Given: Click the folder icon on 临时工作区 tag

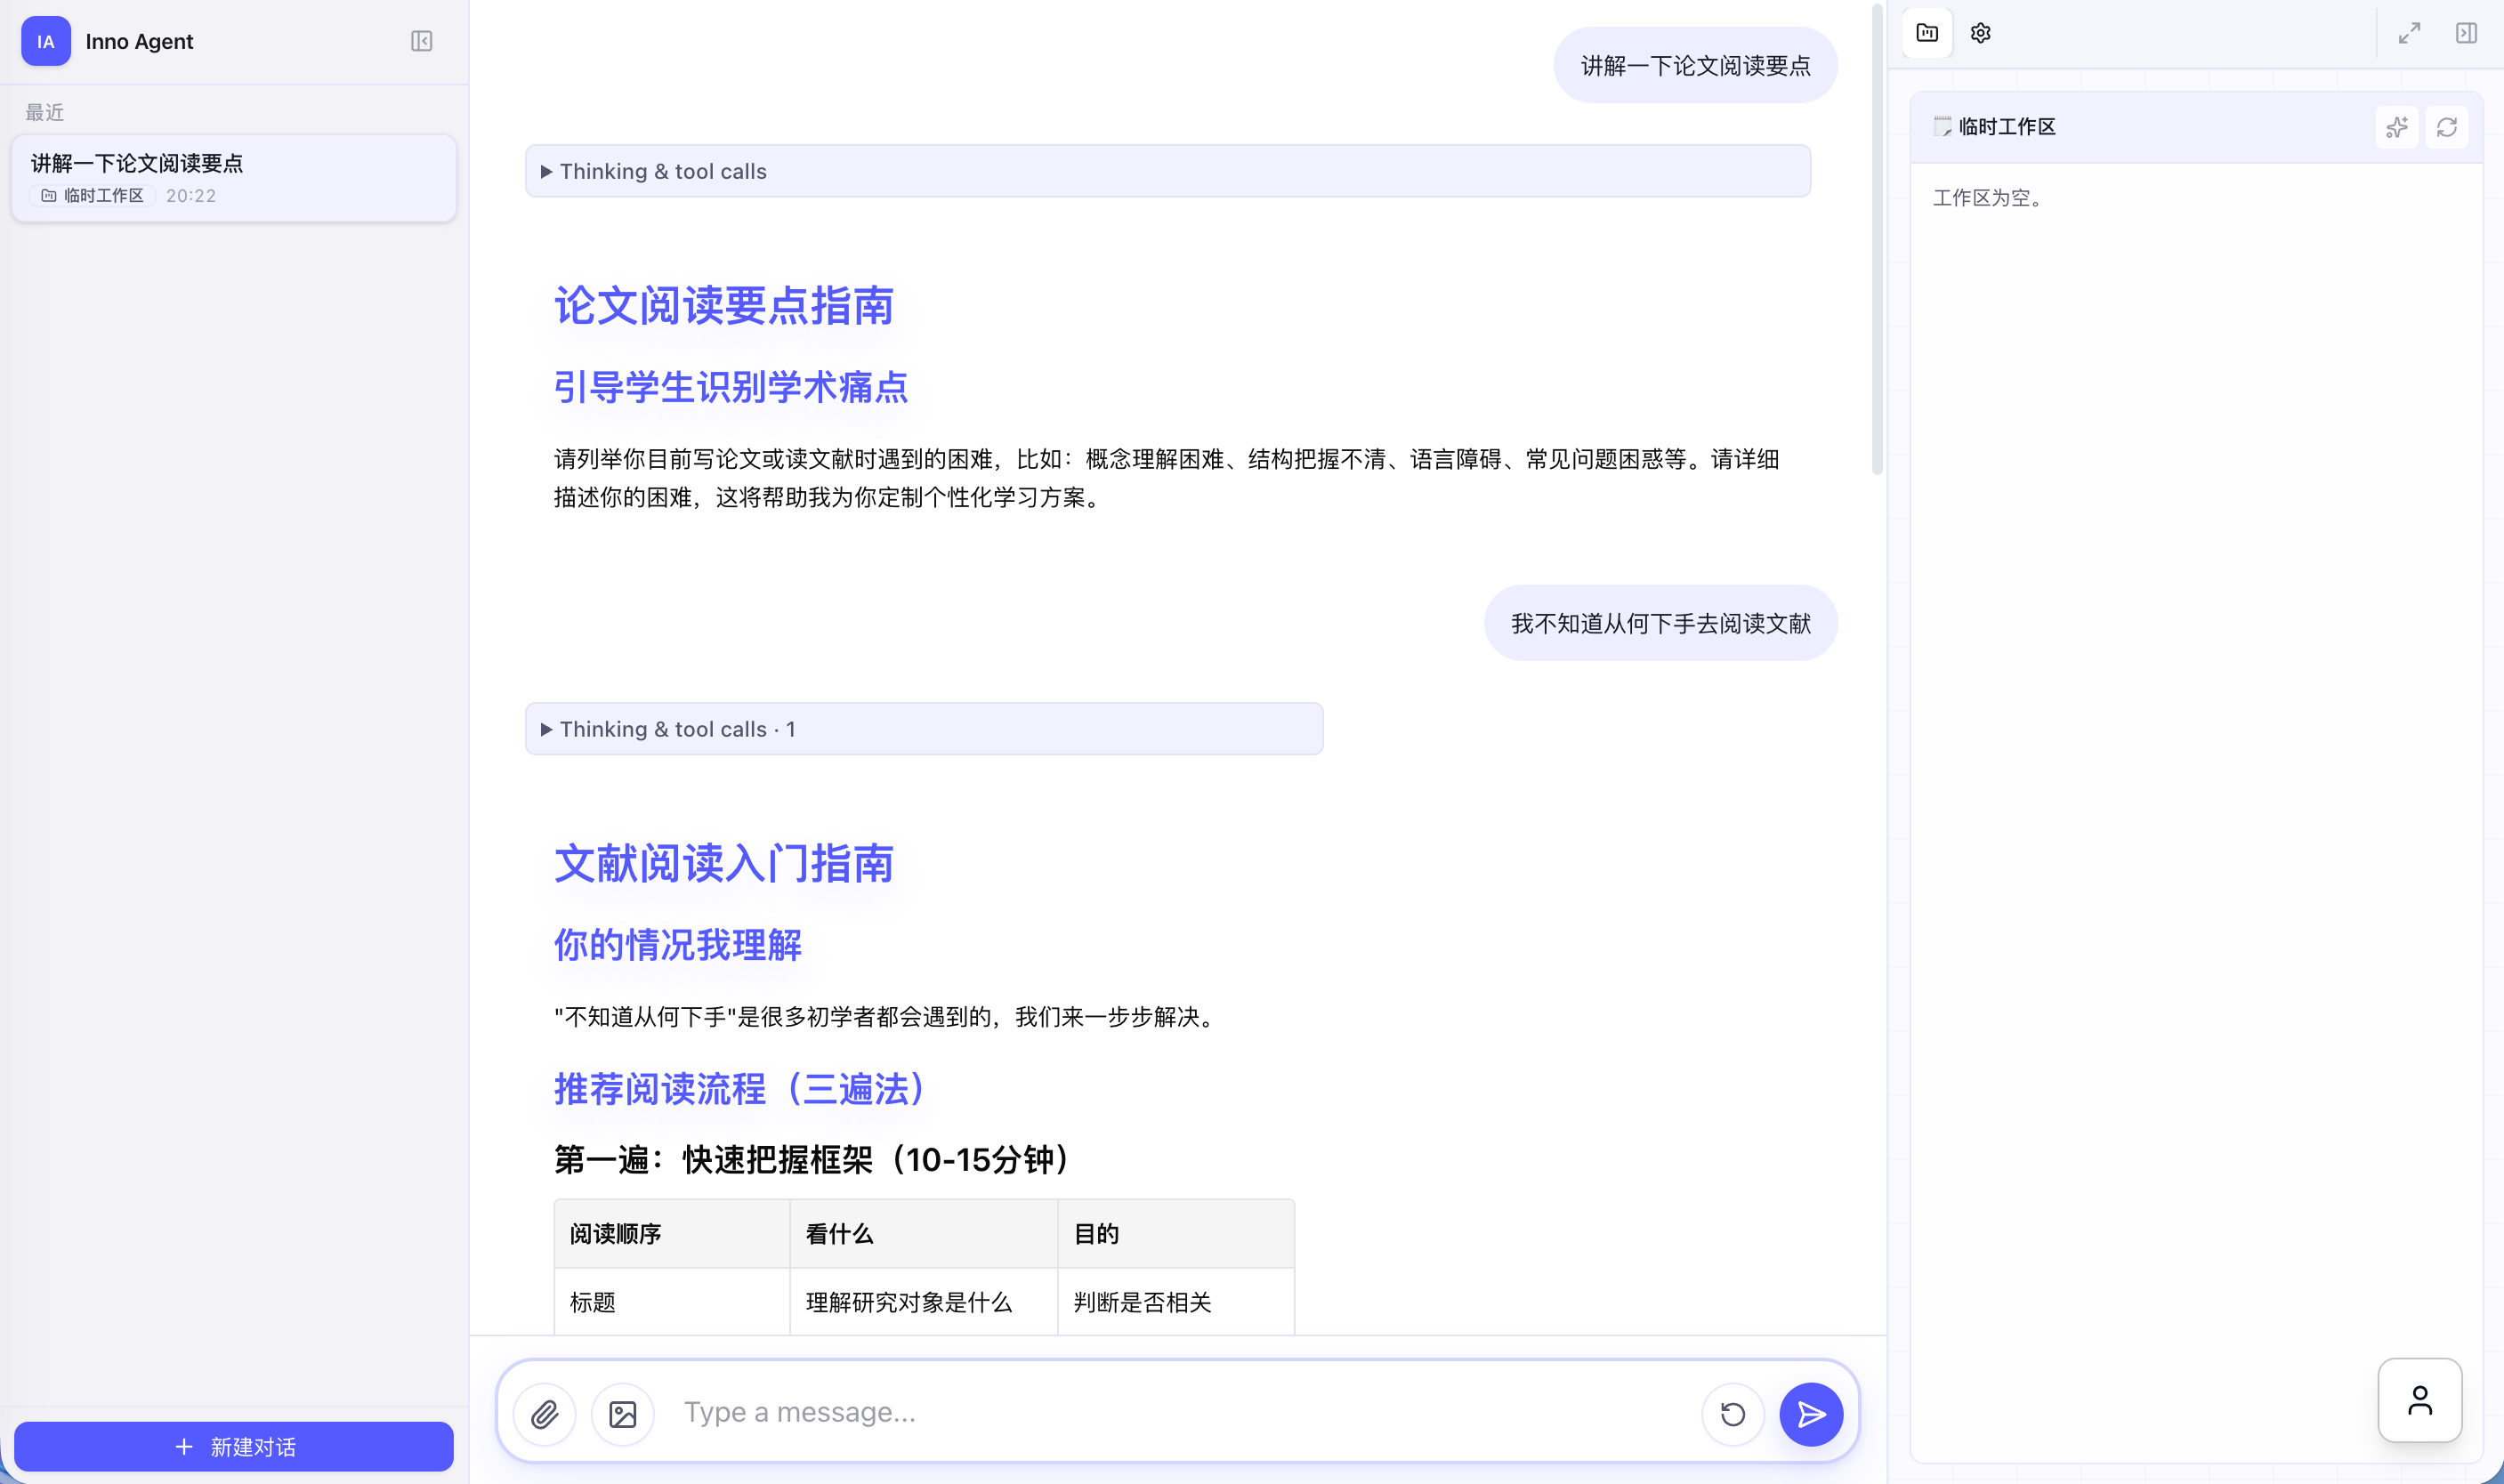Looking at the screenshot, I should tap(48, 195).
